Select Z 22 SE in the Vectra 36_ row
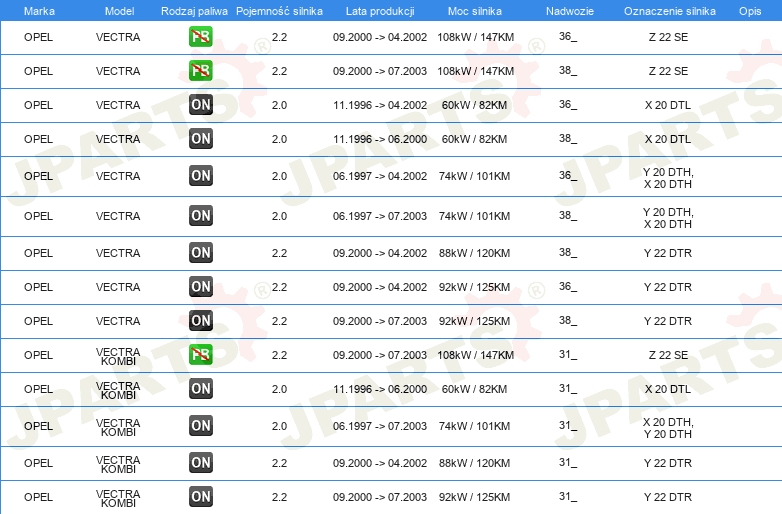782x514 pixels. click(668, 37)
